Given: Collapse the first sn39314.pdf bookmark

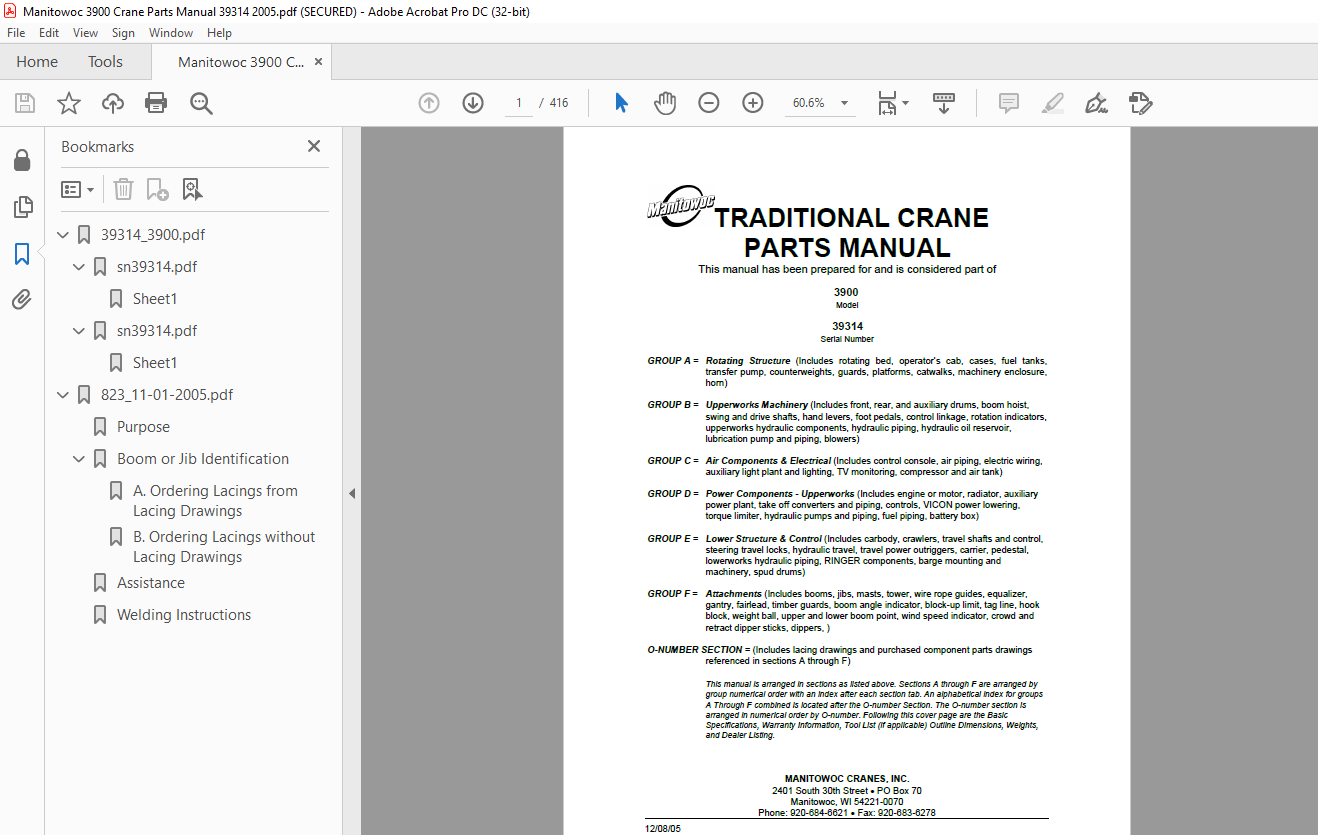Looking at the screenshot, I should pyautogui.click(x=80, y=267).
